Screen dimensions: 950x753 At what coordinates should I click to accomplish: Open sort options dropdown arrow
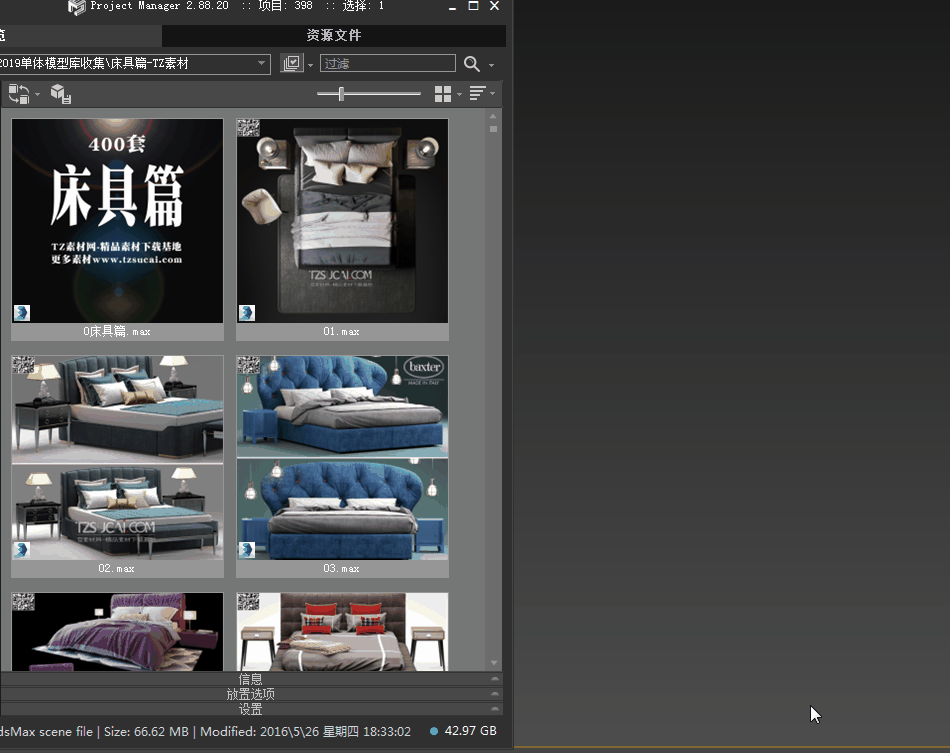(493, 93)
